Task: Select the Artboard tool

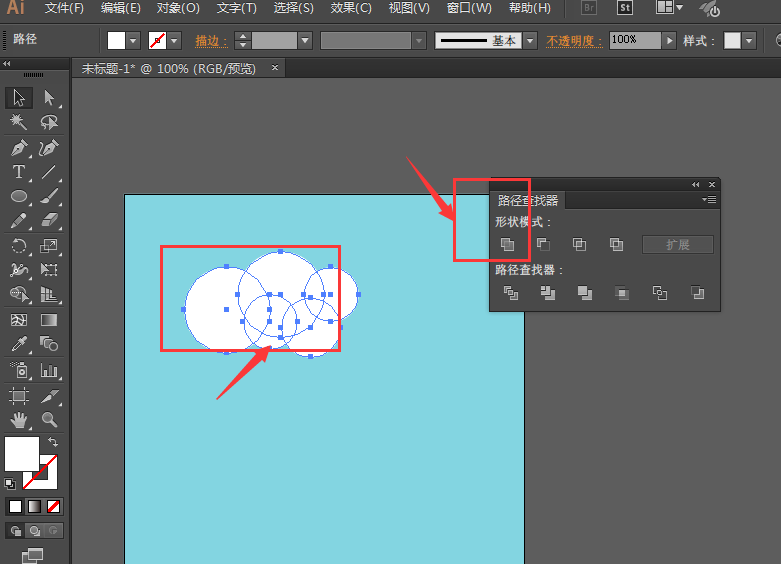Action: (x=19, y=396)
